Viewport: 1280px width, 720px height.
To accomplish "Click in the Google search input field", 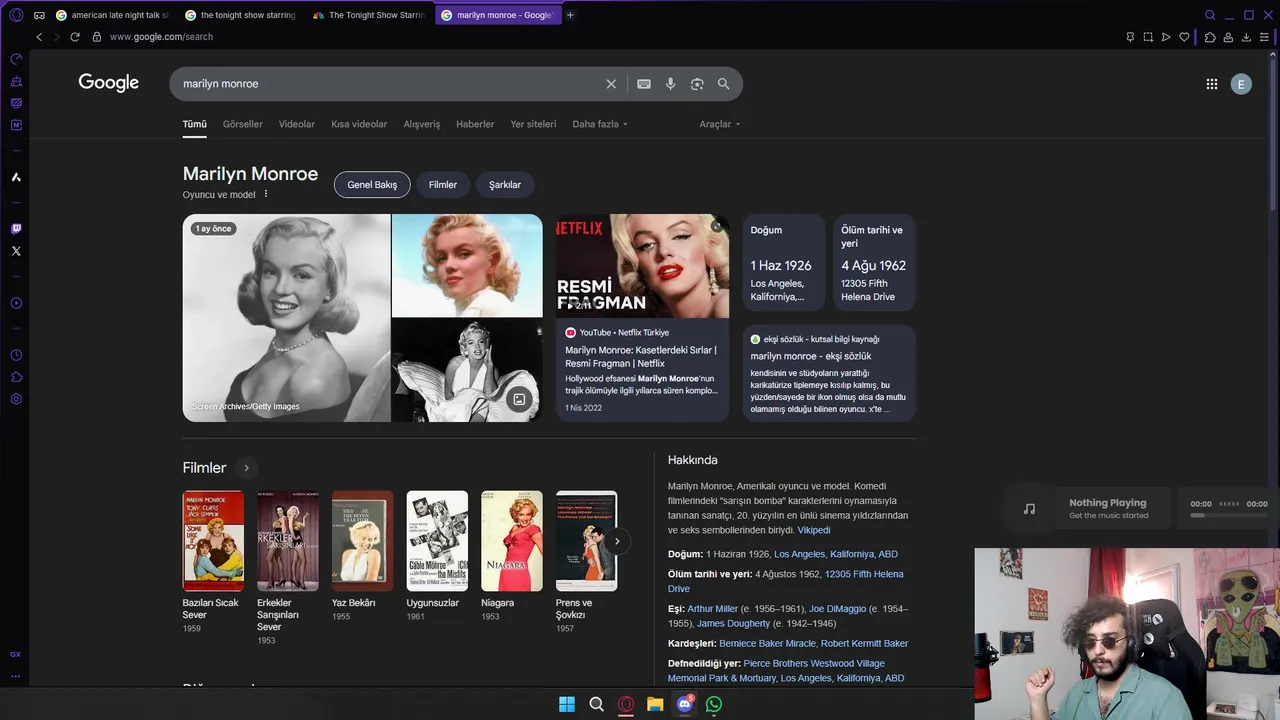I will pos(390,84).
